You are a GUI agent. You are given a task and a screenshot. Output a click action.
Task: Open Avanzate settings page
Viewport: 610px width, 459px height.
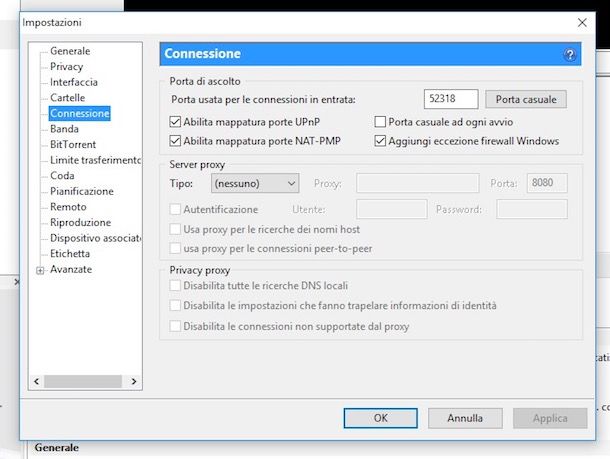click(71, 269)
